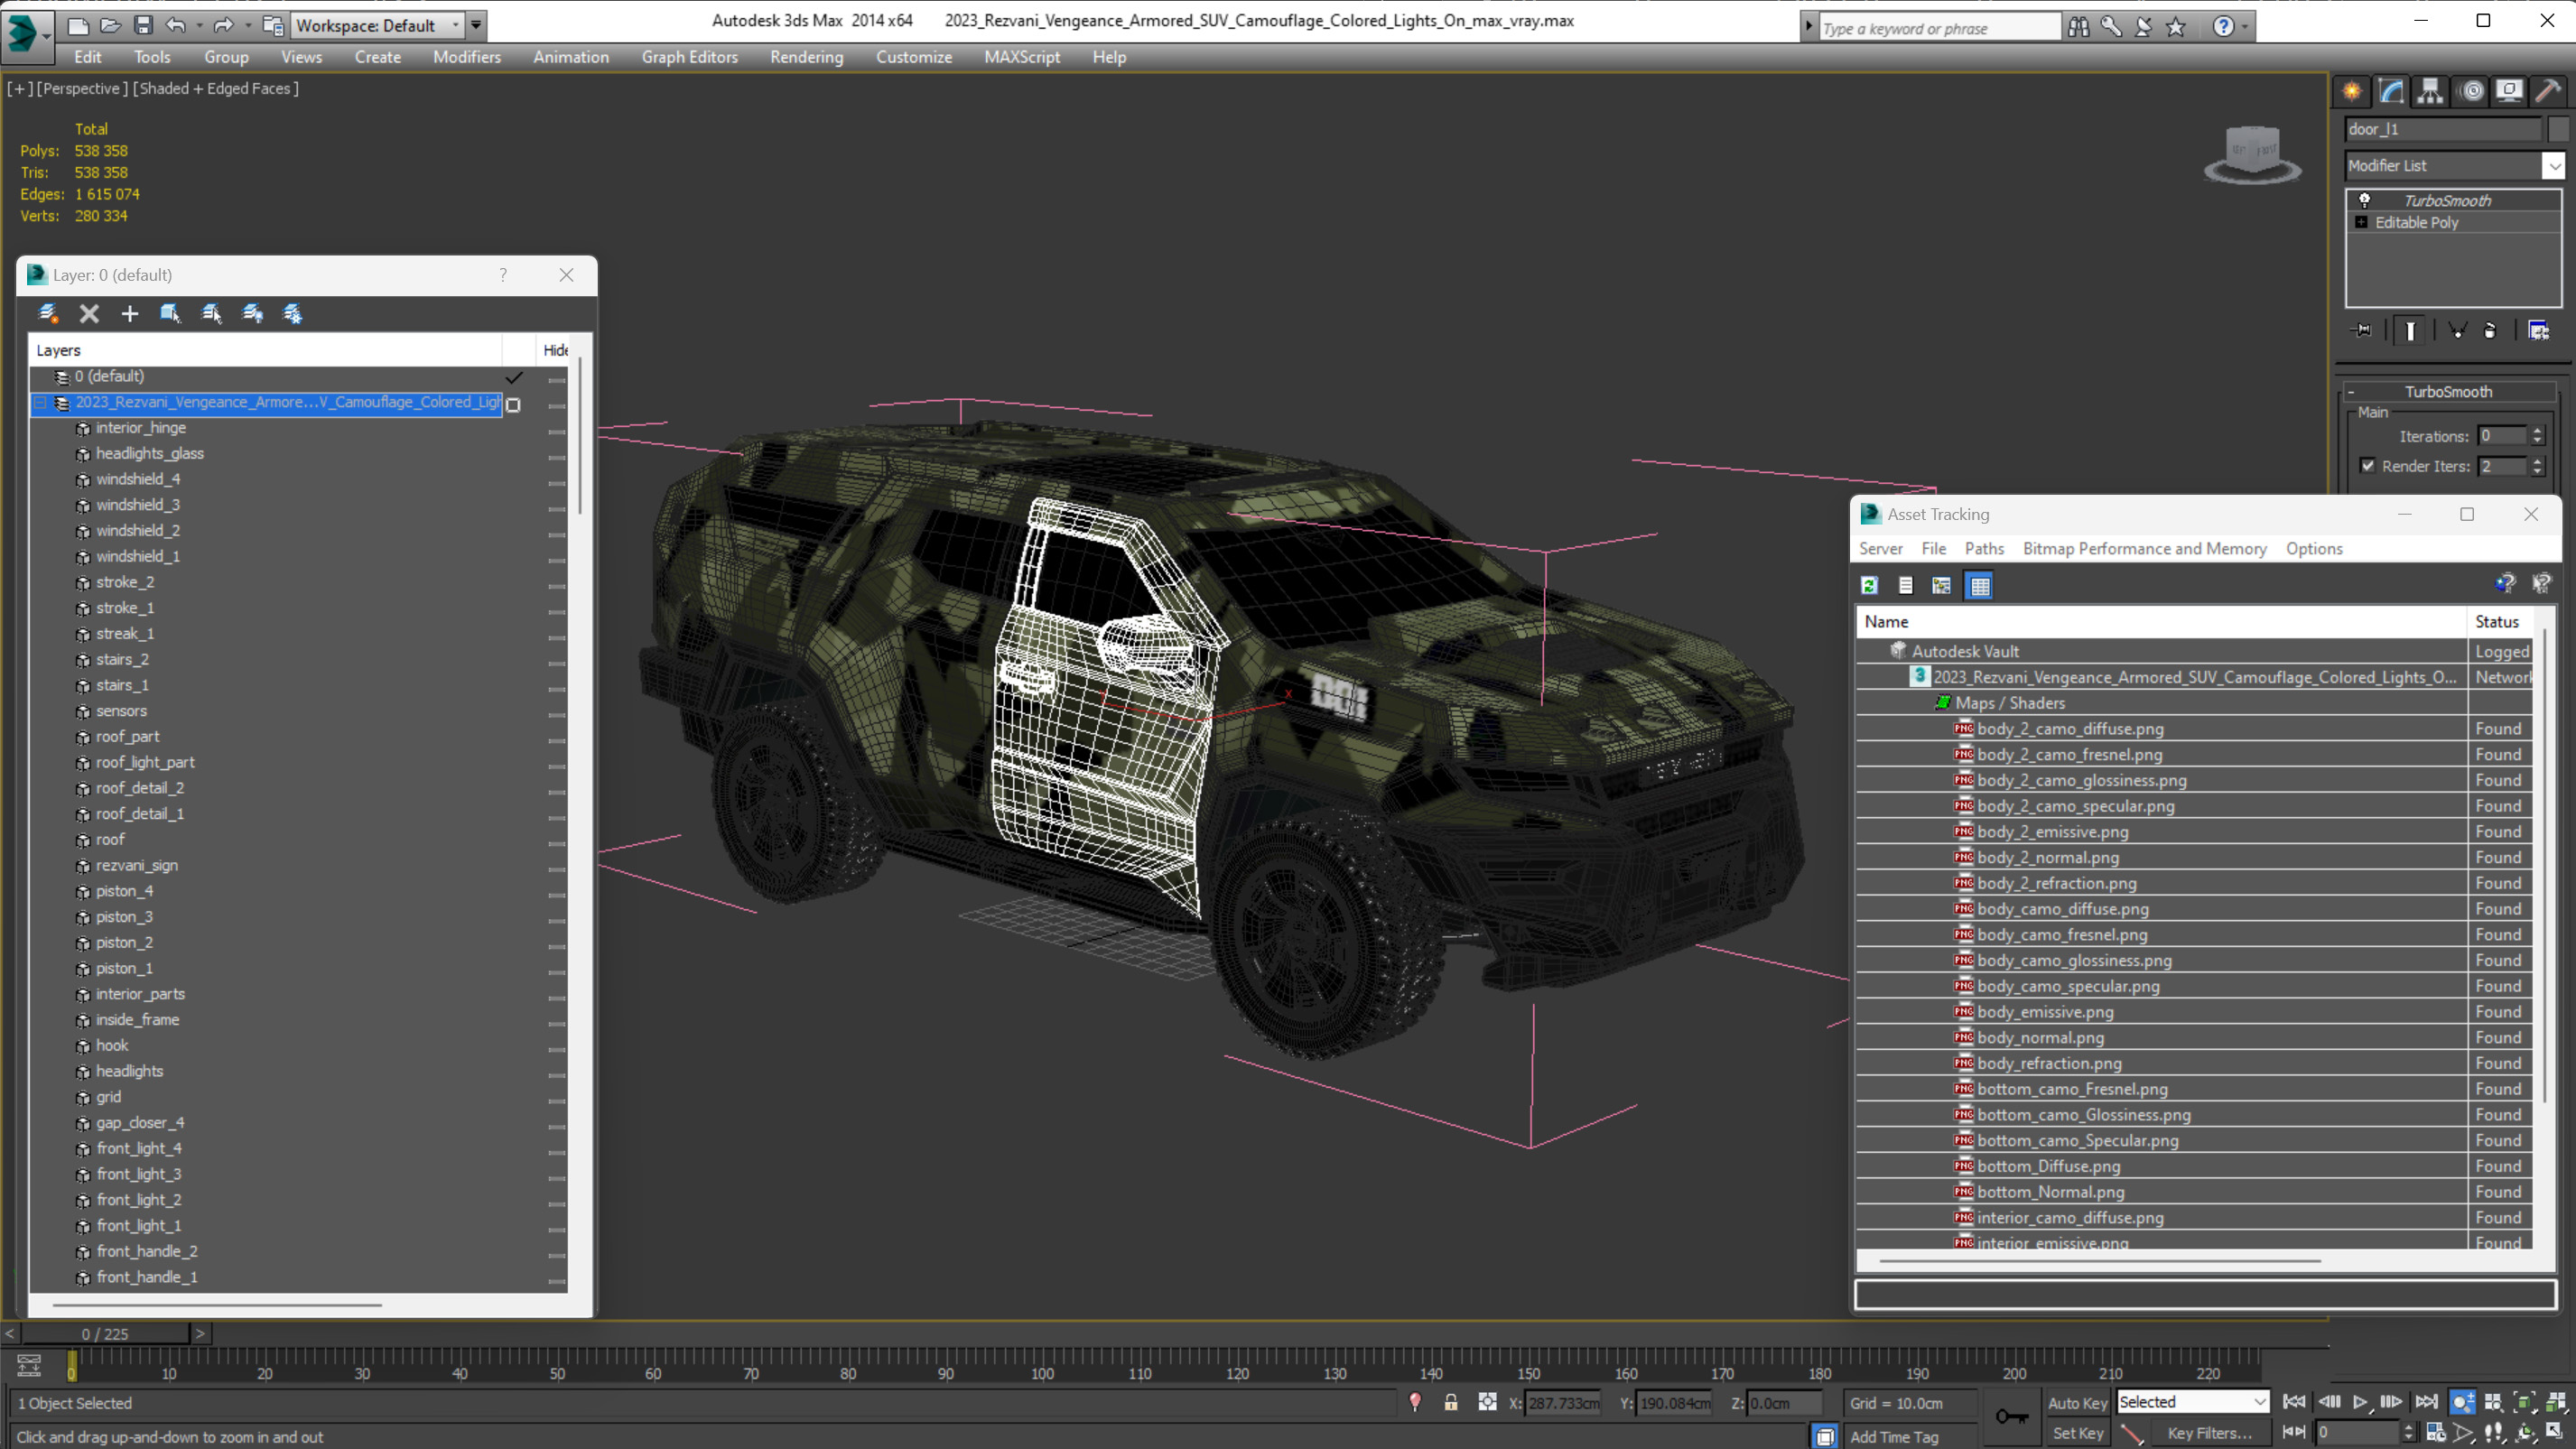This screenshot has width=2576, height=1449.
Task: Toggle current-layer box for Rezvani layer
Action: coord(513,404)
